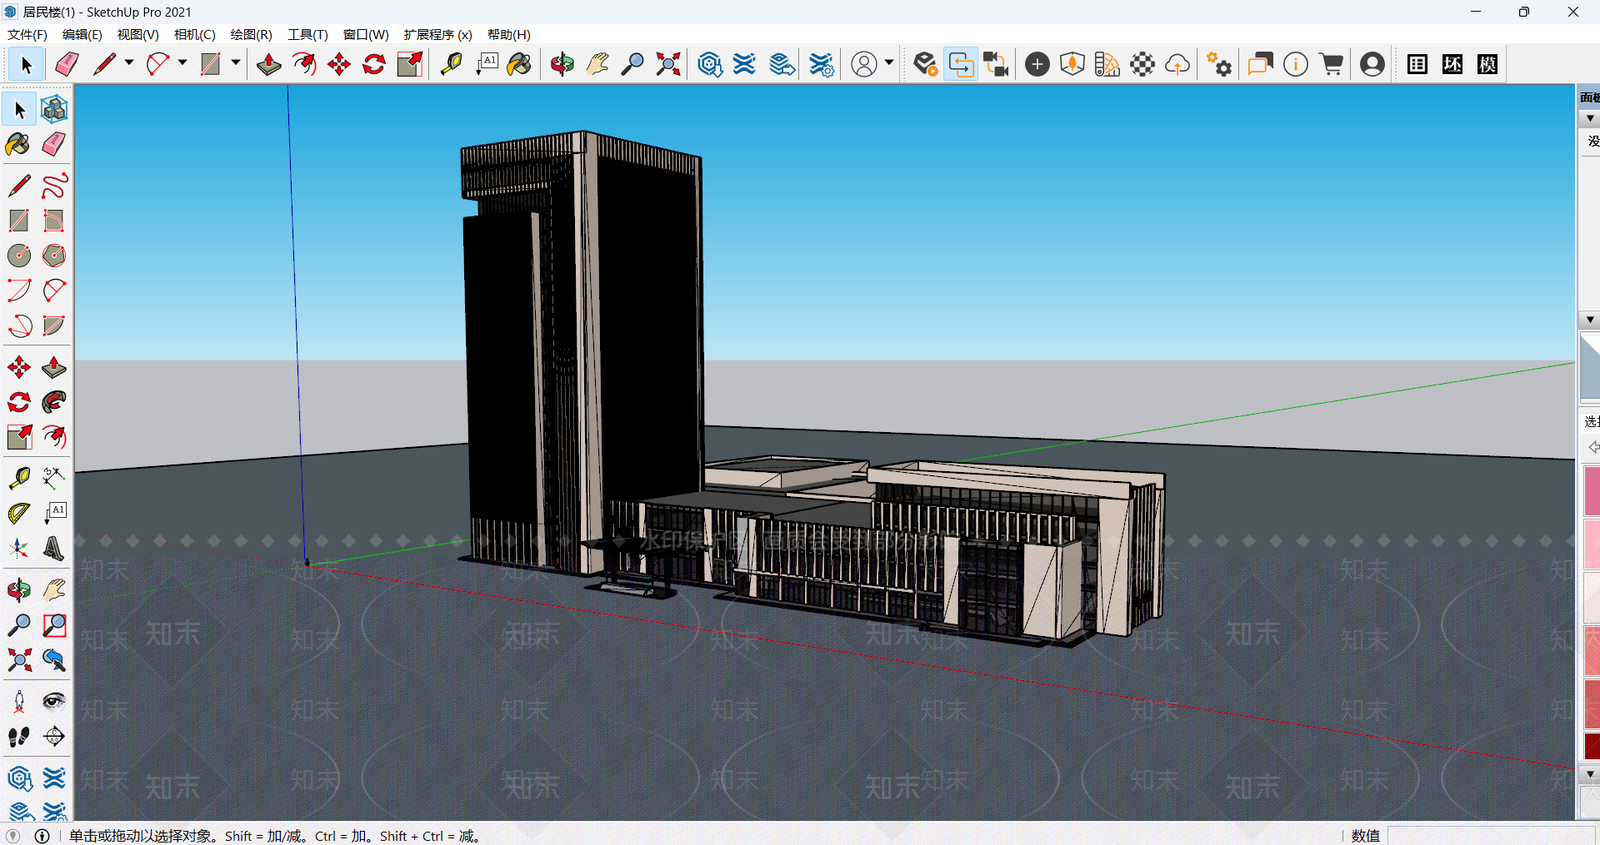The width and height of the screenshot is (1600, 845).
Task: Click the info circle icon in the status bar
Action: pos(42,836)
